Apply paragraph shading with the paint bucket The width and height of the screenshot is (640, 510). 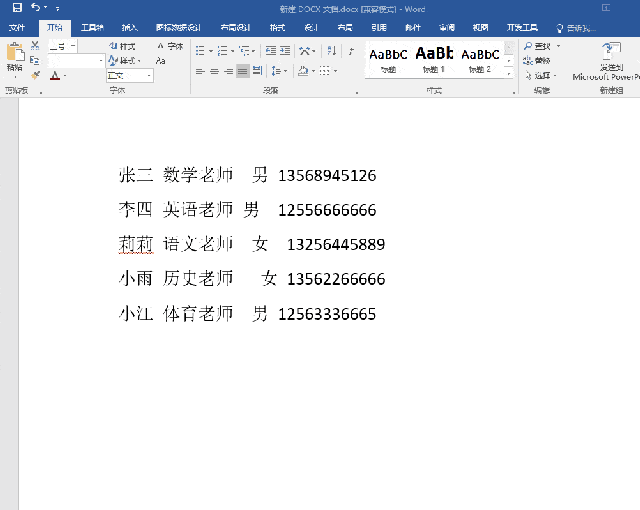303,71
